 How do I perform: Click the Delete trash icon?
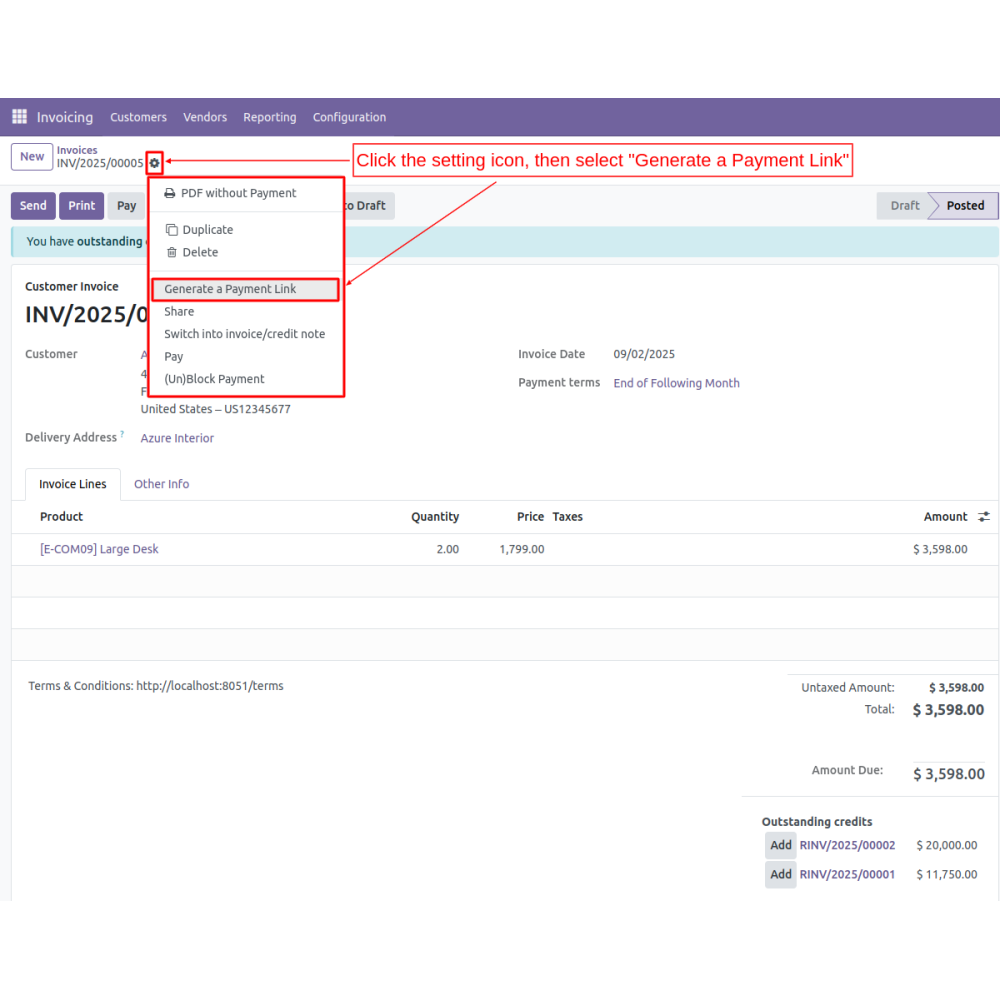[171, 253]
